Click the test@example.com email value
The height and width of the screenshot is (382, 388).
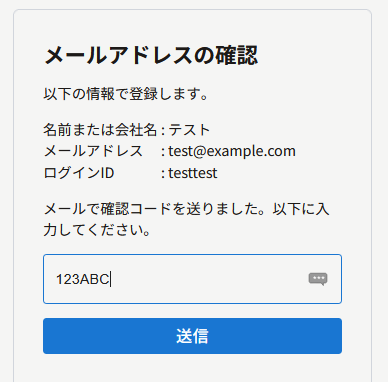[x=232, y=151]
